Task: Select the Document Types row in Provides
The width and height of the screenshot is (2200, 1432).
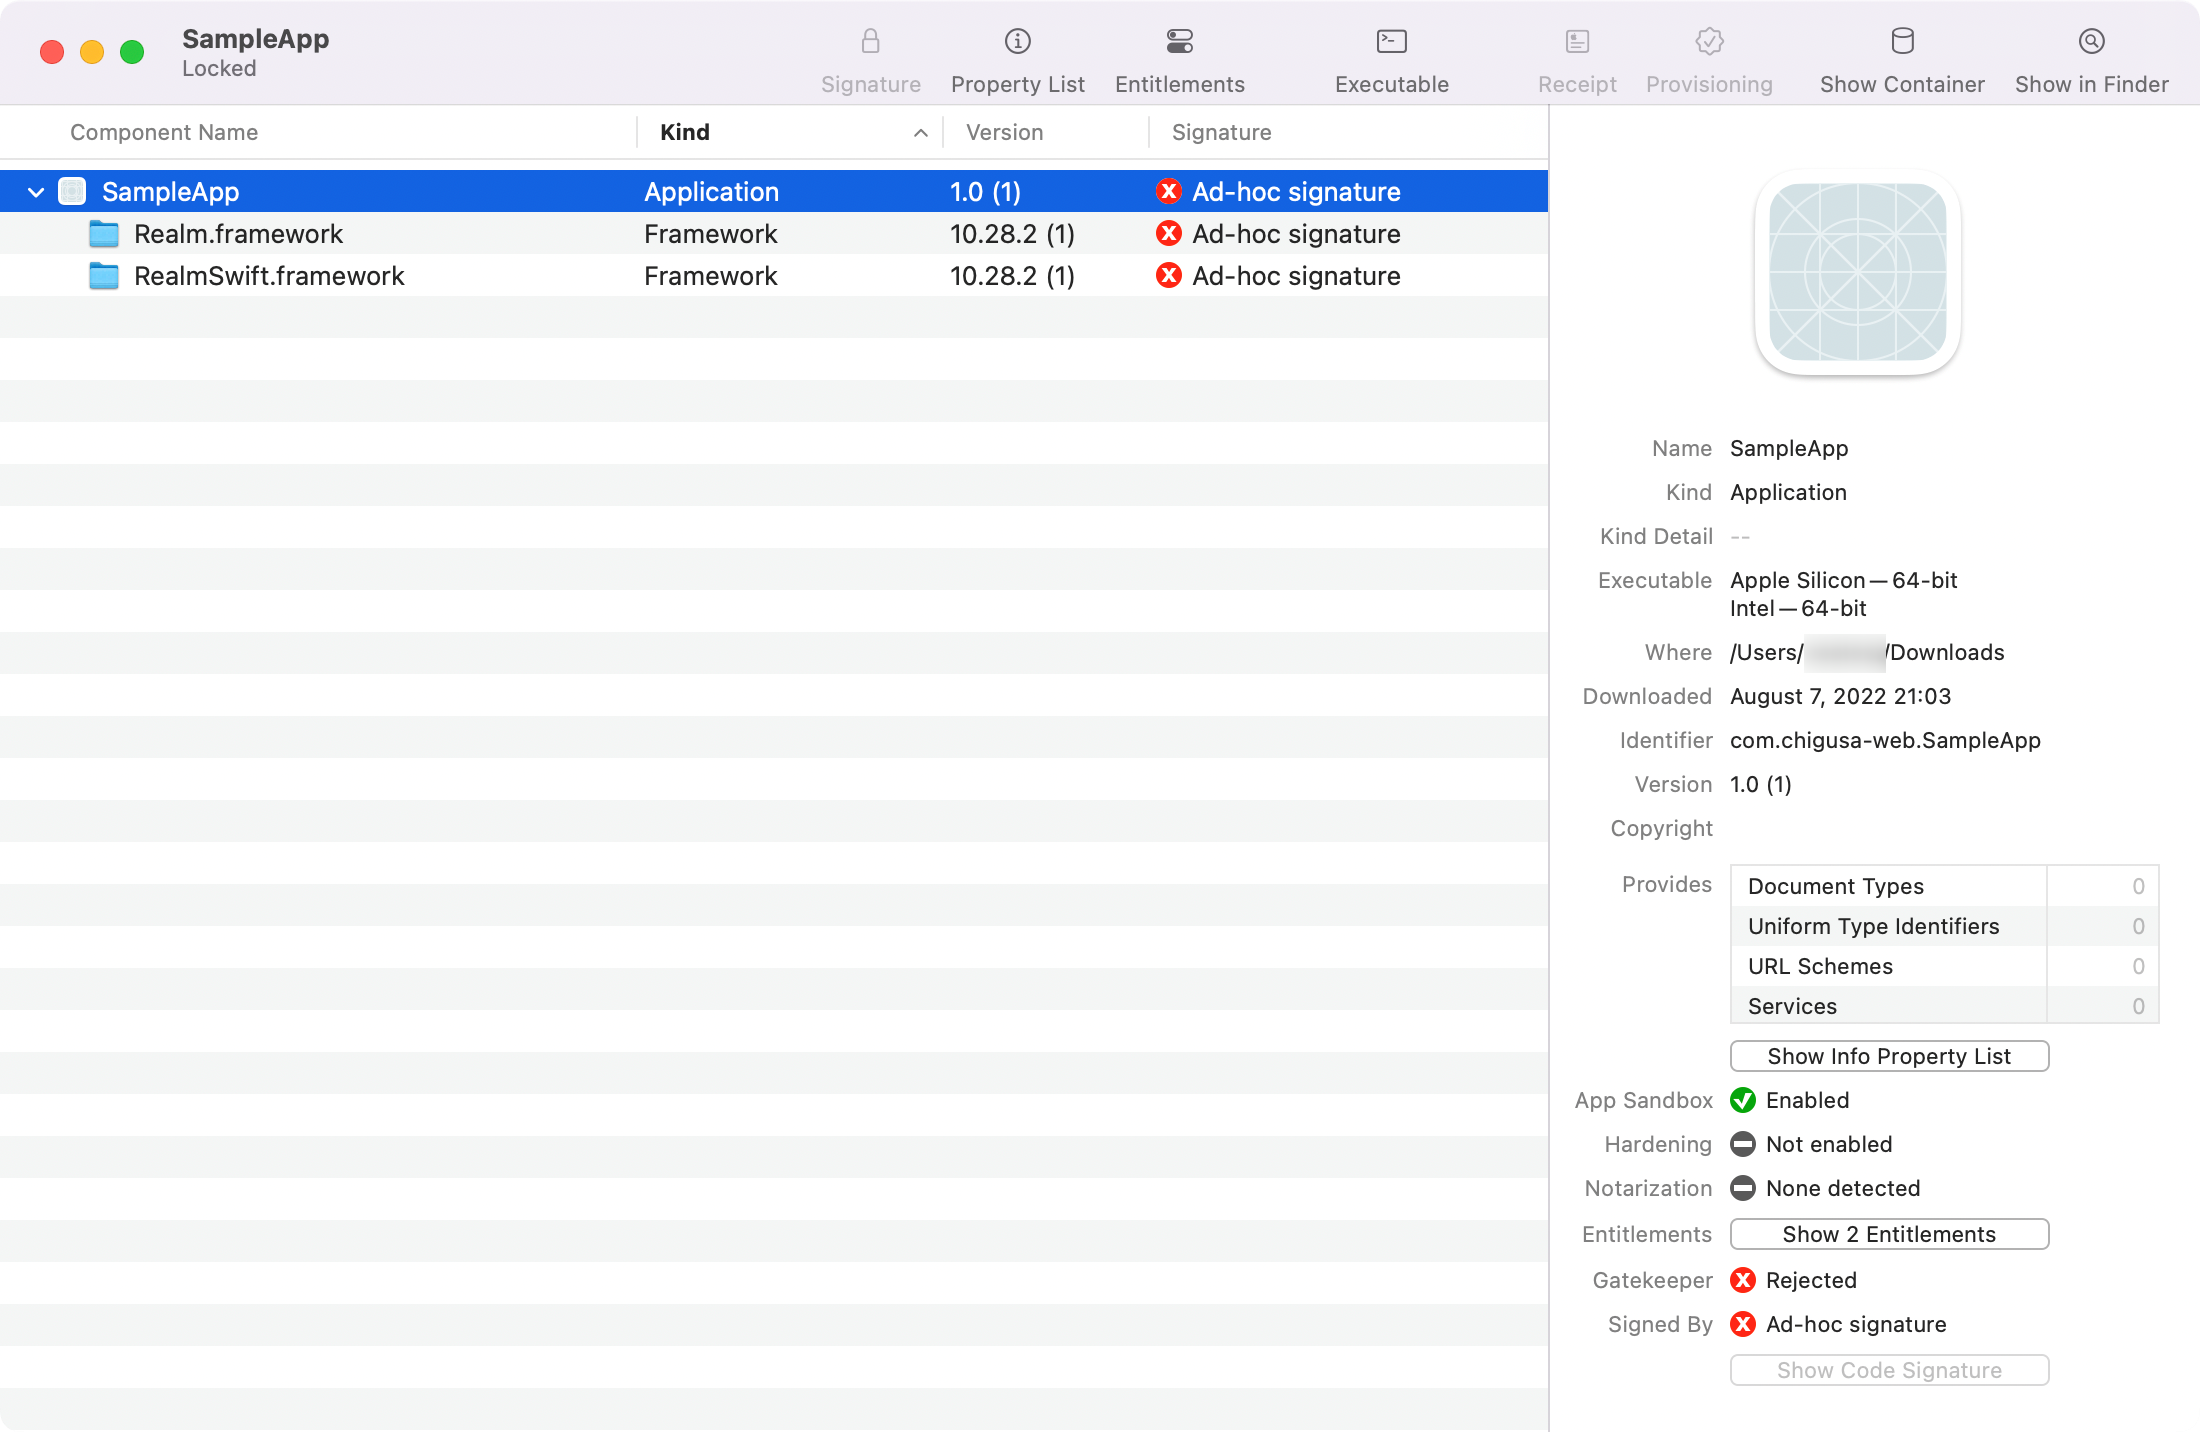Action: click(x=1944, y=886)
